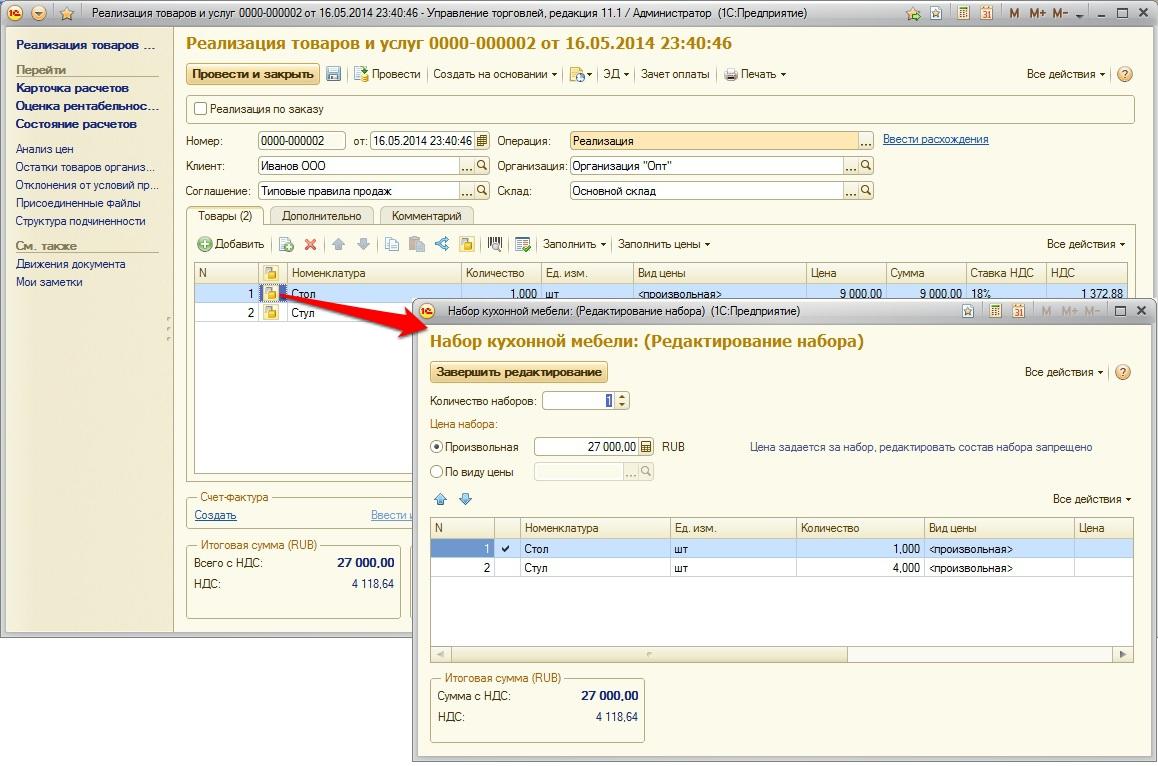
Task: Click the copy row icon next to Добавить
Action: 287,244
